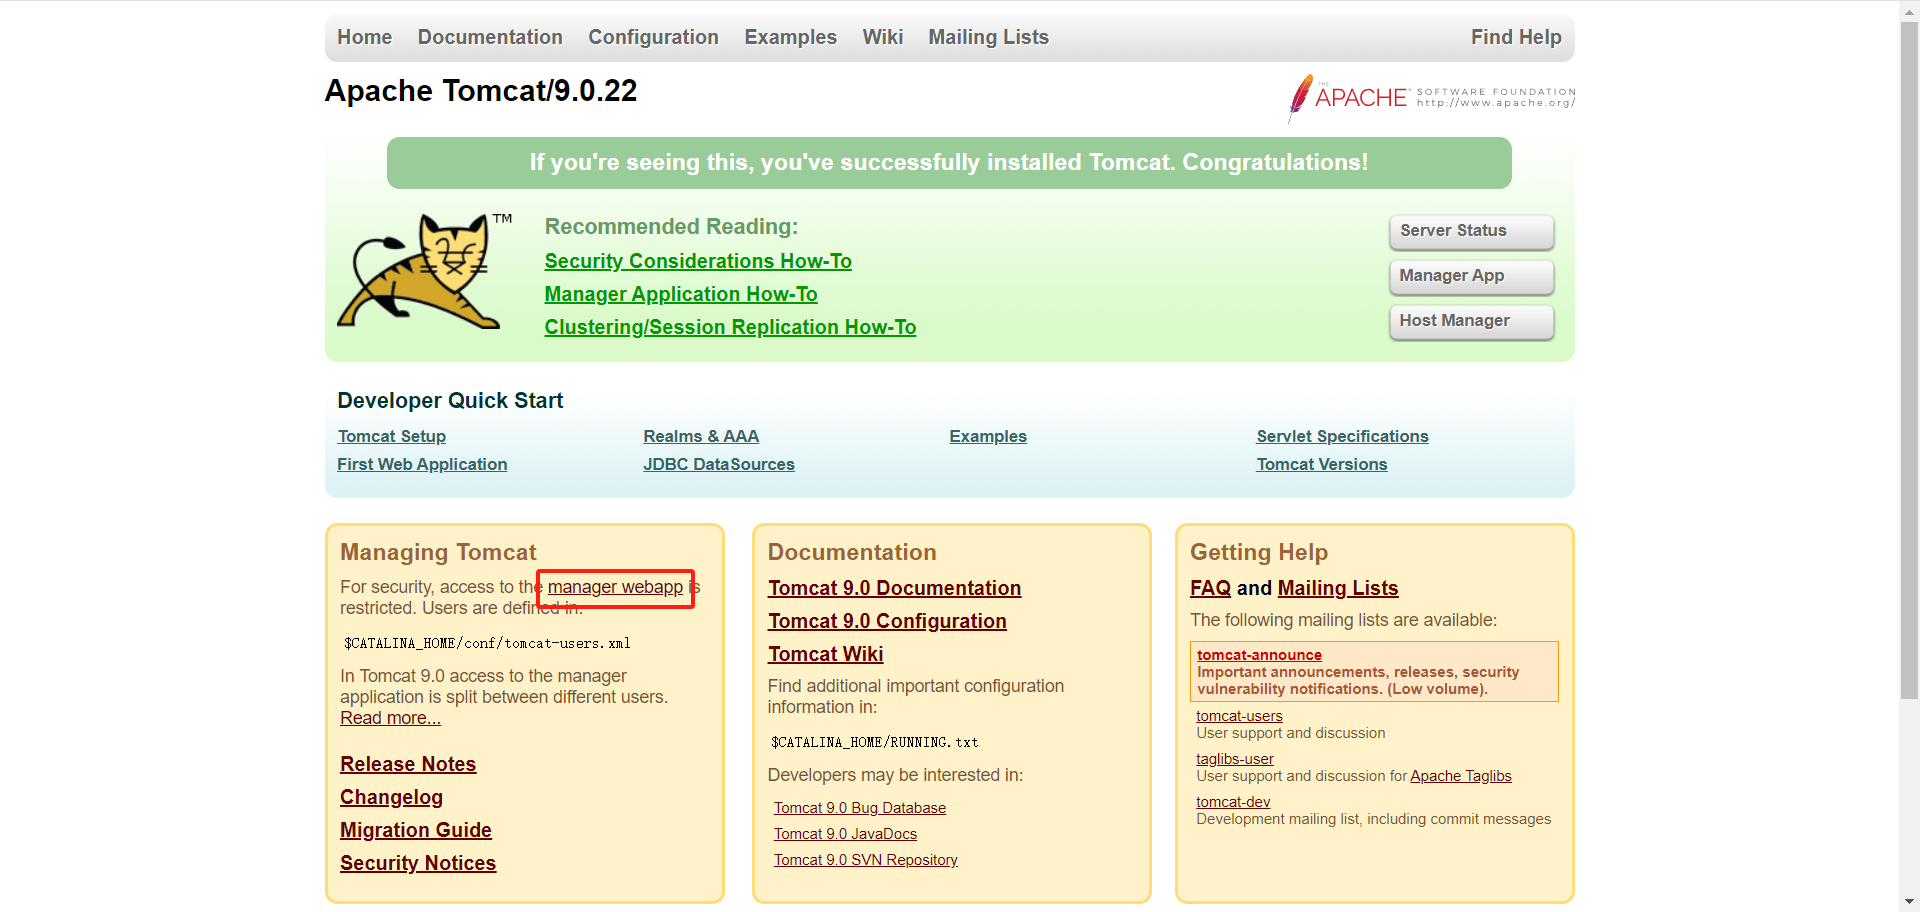Open Manager Application How-To link
Screen dimensions: 1920x912
click(680, 294)
